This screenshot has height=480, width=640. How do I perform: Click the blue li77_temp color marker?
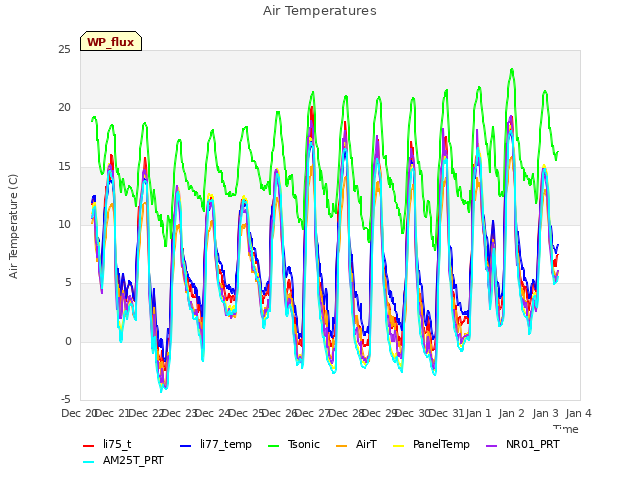pos(186,446)
